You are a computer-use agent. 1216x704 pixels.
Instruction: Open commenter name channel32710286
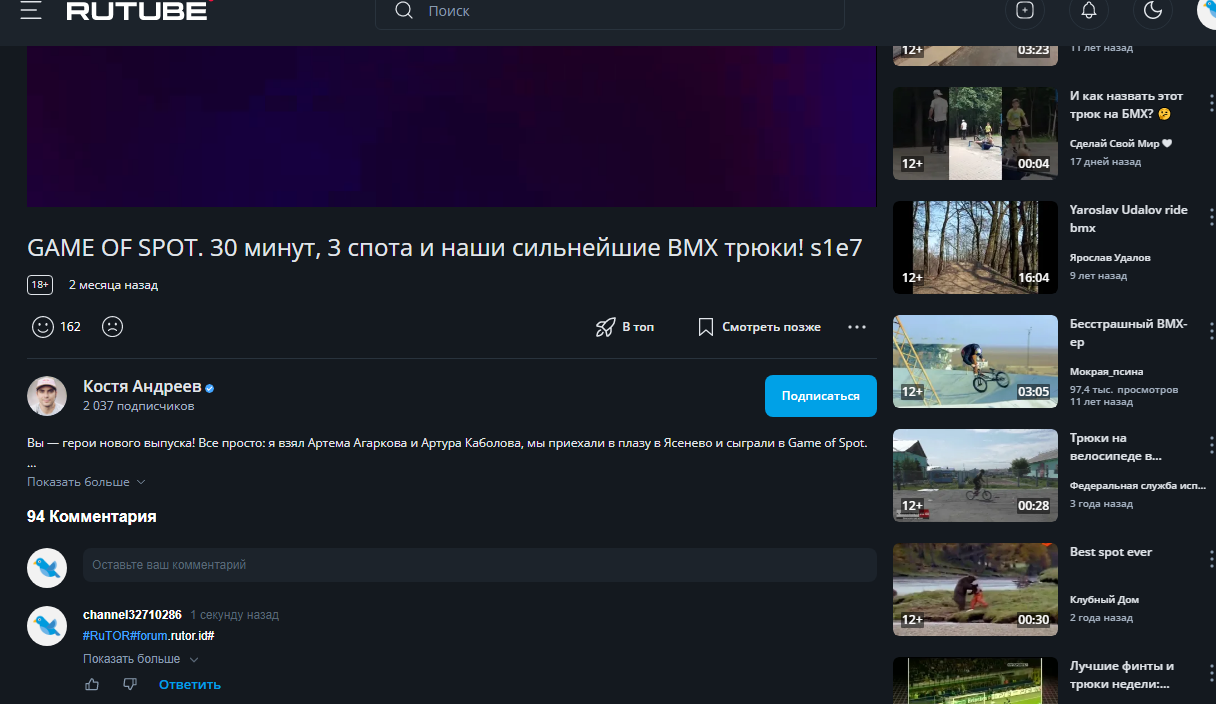pos(132,615)
